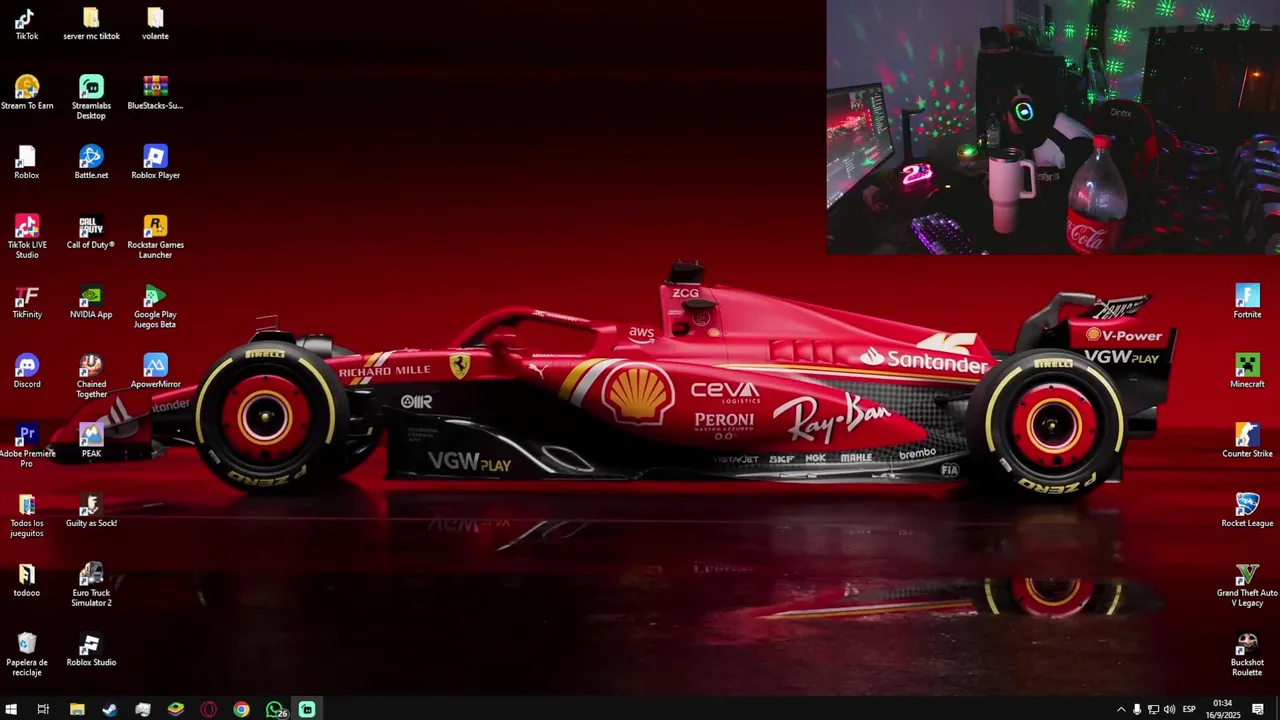The image size is (1280, 720).
Task: Launch Chained Together
Action: tap(91, 376)
